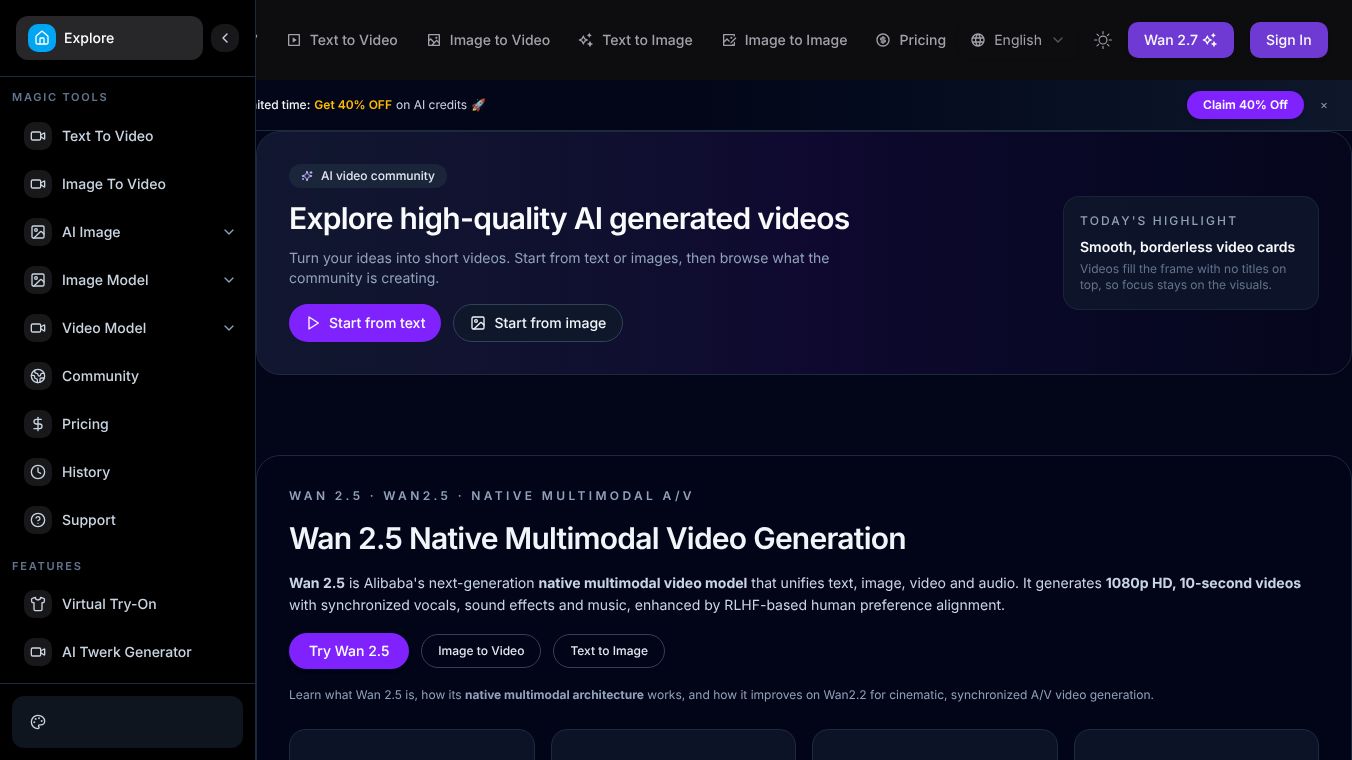
Task: Click 'Get 40% OFF' promo text
Action: (353, 105)
